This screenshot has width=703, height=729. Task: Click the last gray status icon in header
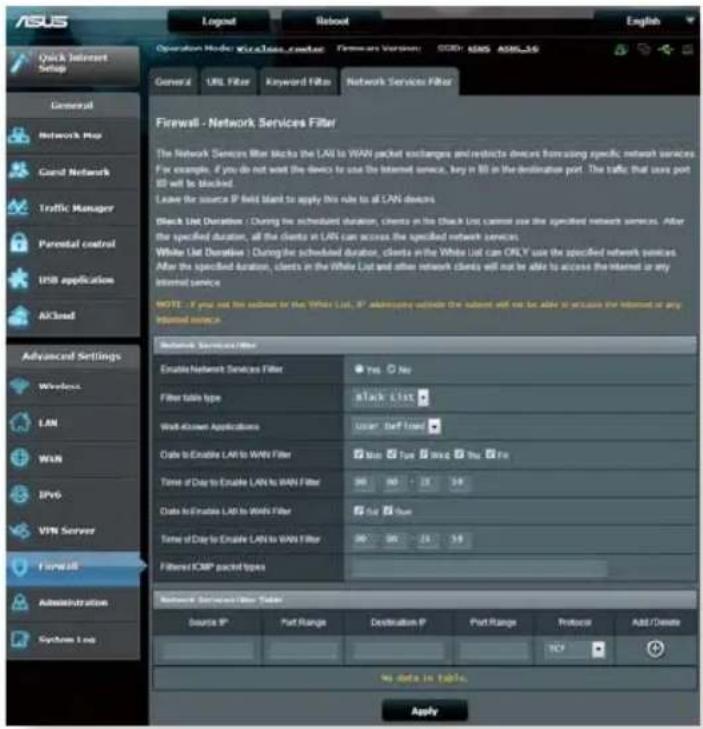click(x=688, y=49)
